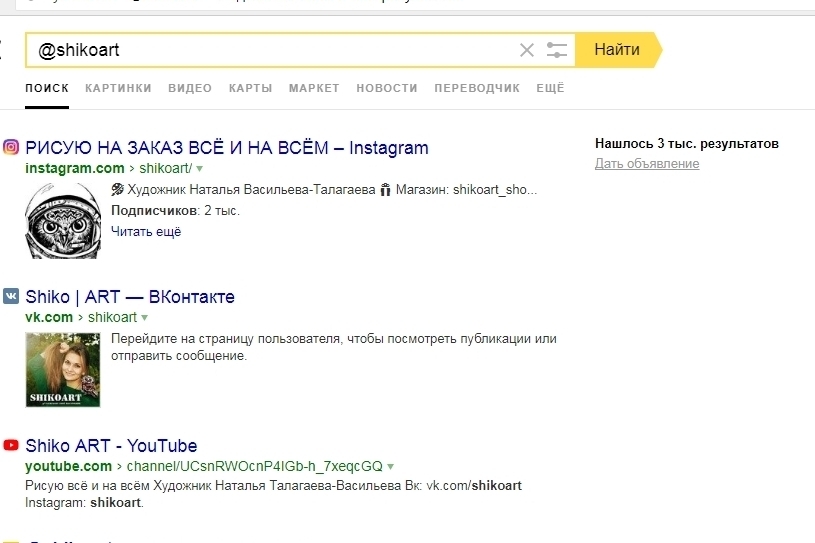The height and width of the screenshot is (543, 815).
Task: Open the Маркет tab
Action: coord(314,88)
